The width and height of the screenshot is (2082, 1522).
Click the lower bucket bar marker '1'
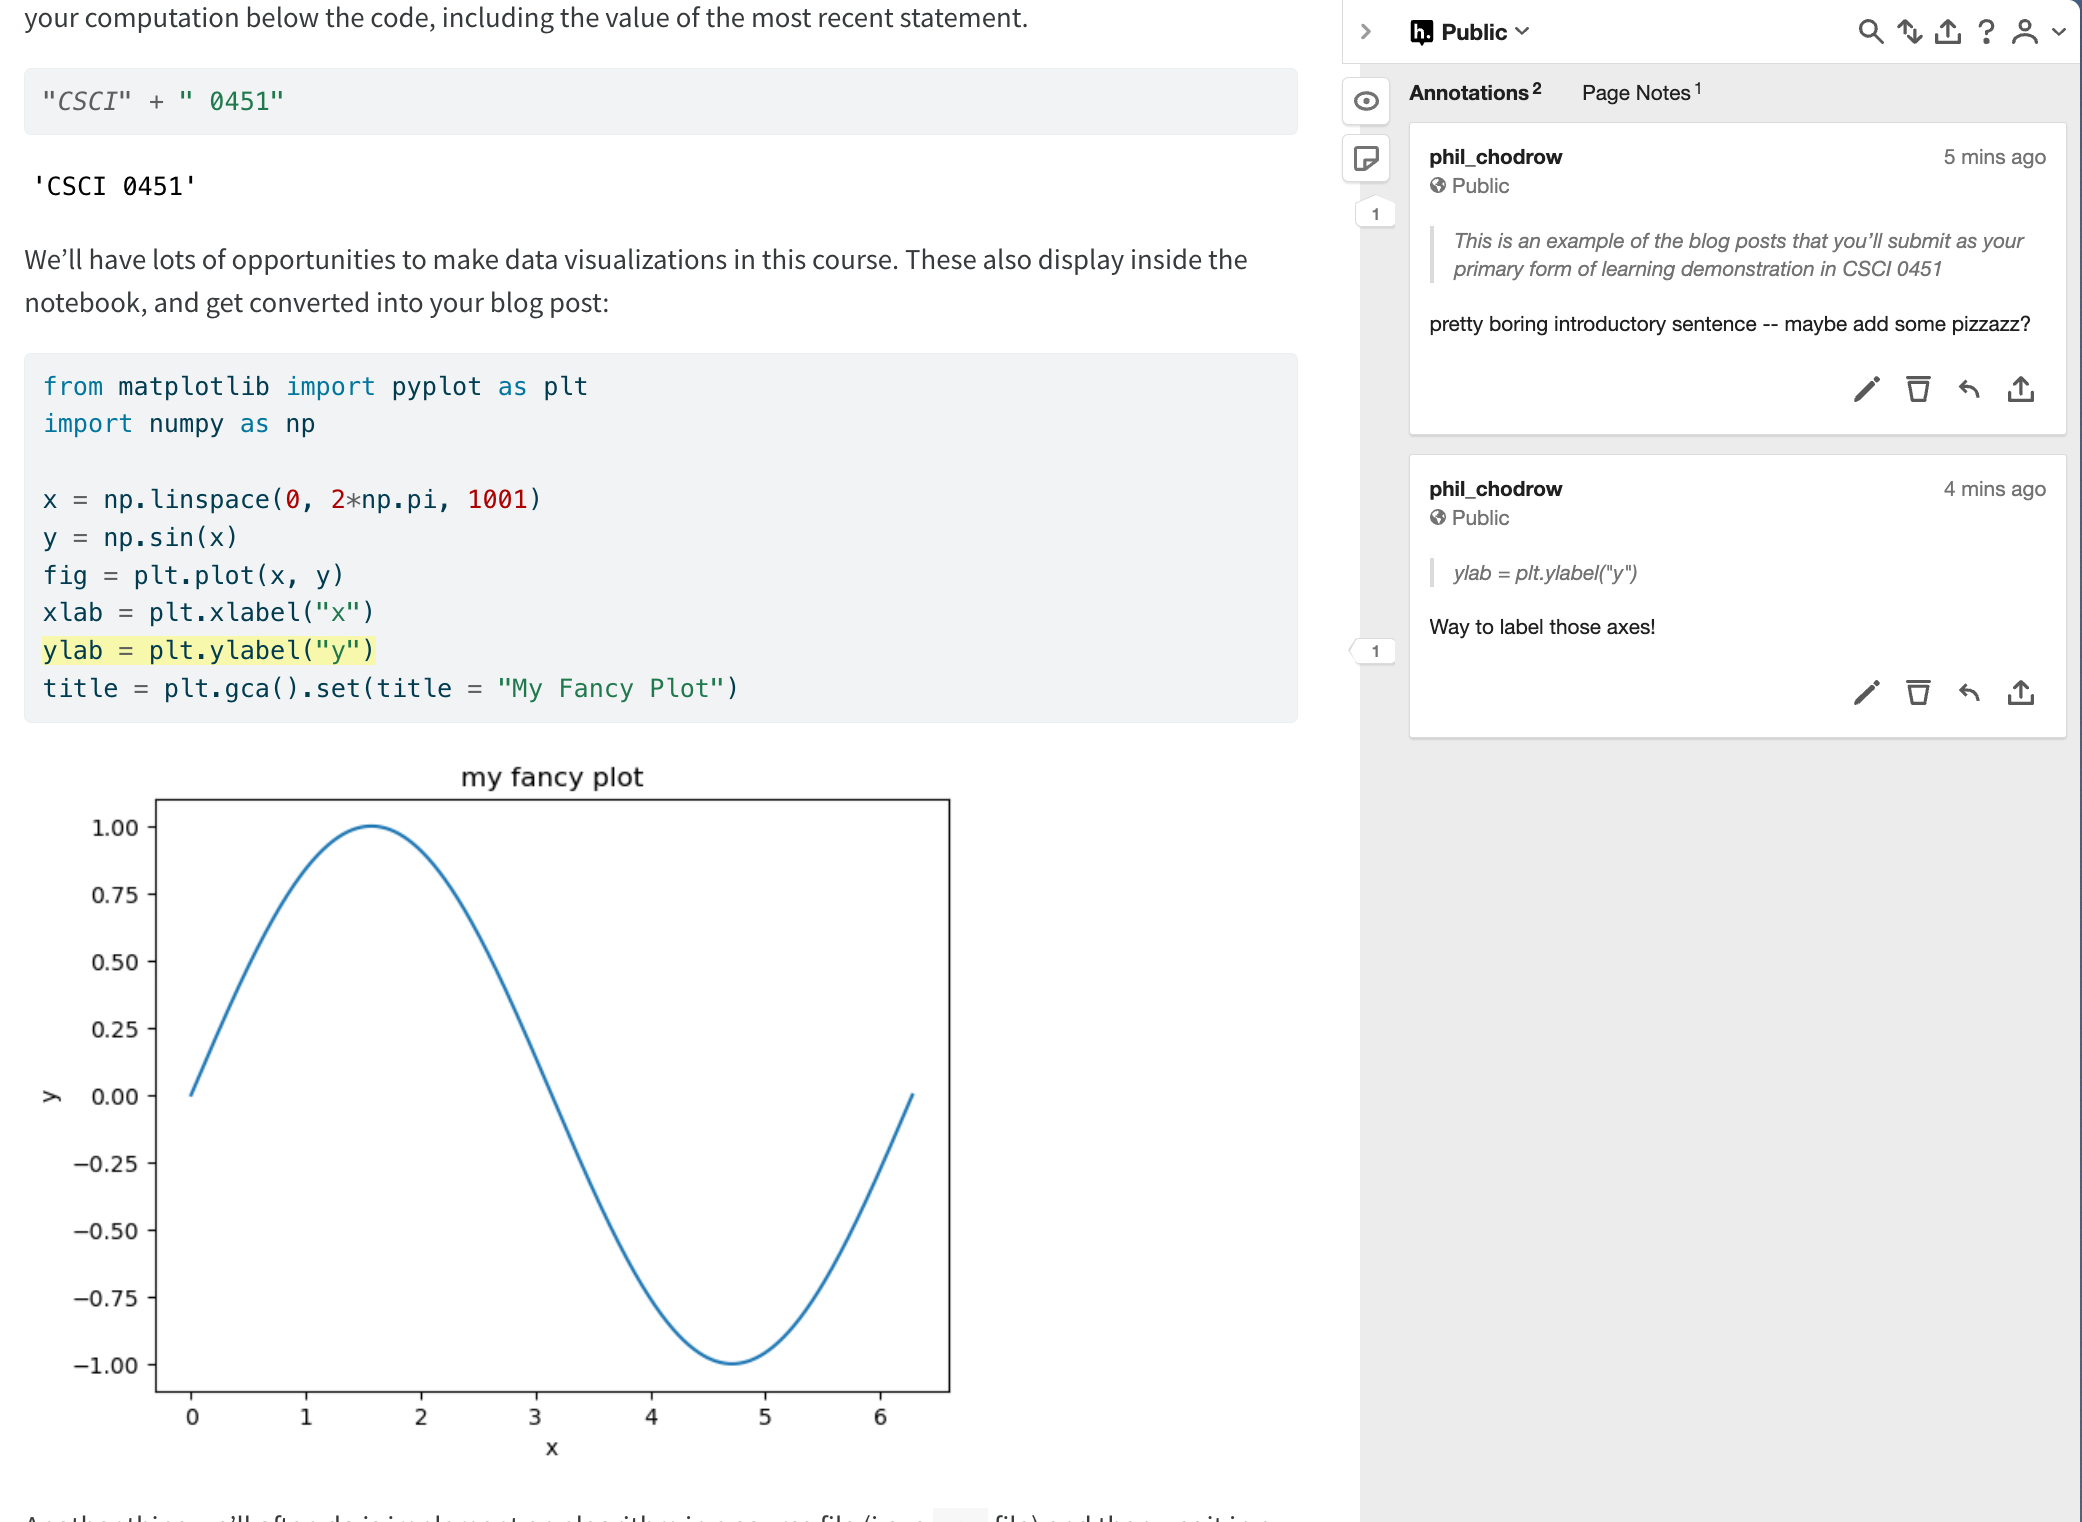pos(1375,651)
